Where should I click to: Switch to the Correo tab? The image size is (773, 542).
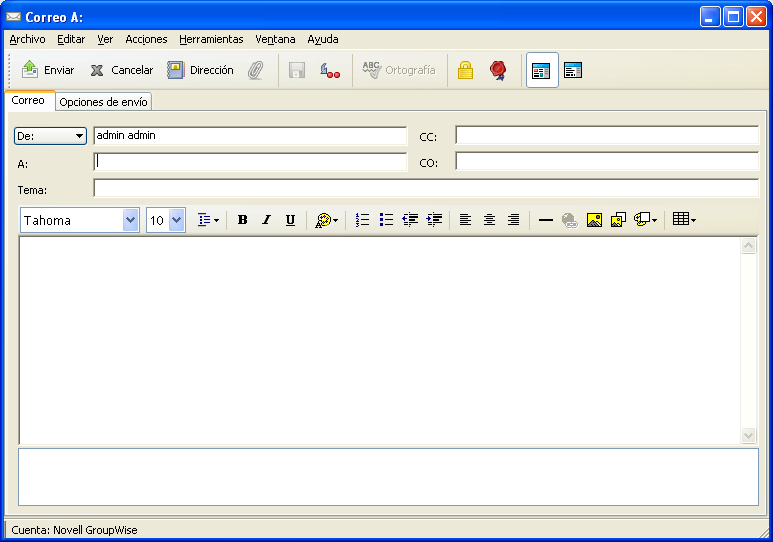click(28, 100)
